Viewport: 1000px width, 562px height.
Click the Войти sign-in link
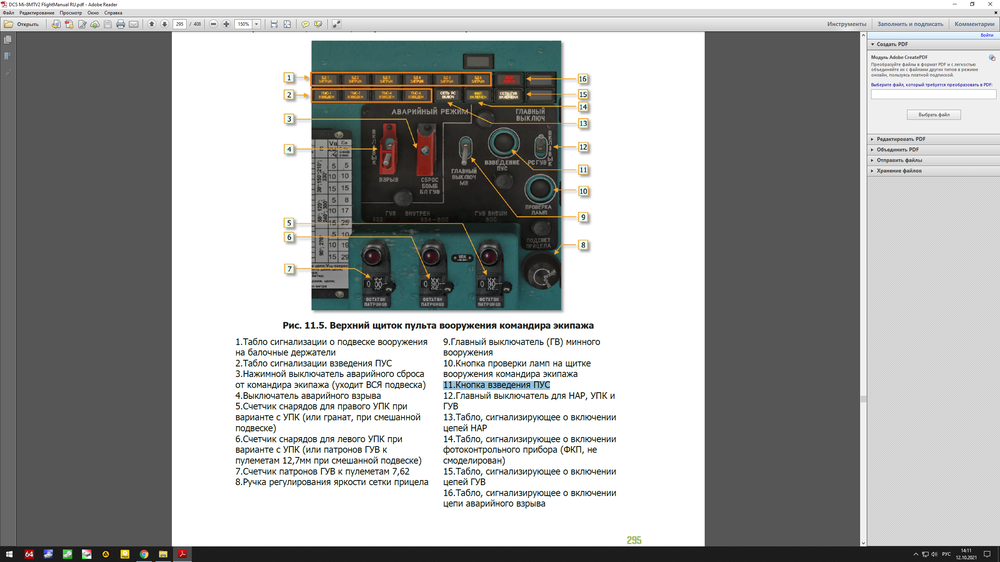(987, 35)
